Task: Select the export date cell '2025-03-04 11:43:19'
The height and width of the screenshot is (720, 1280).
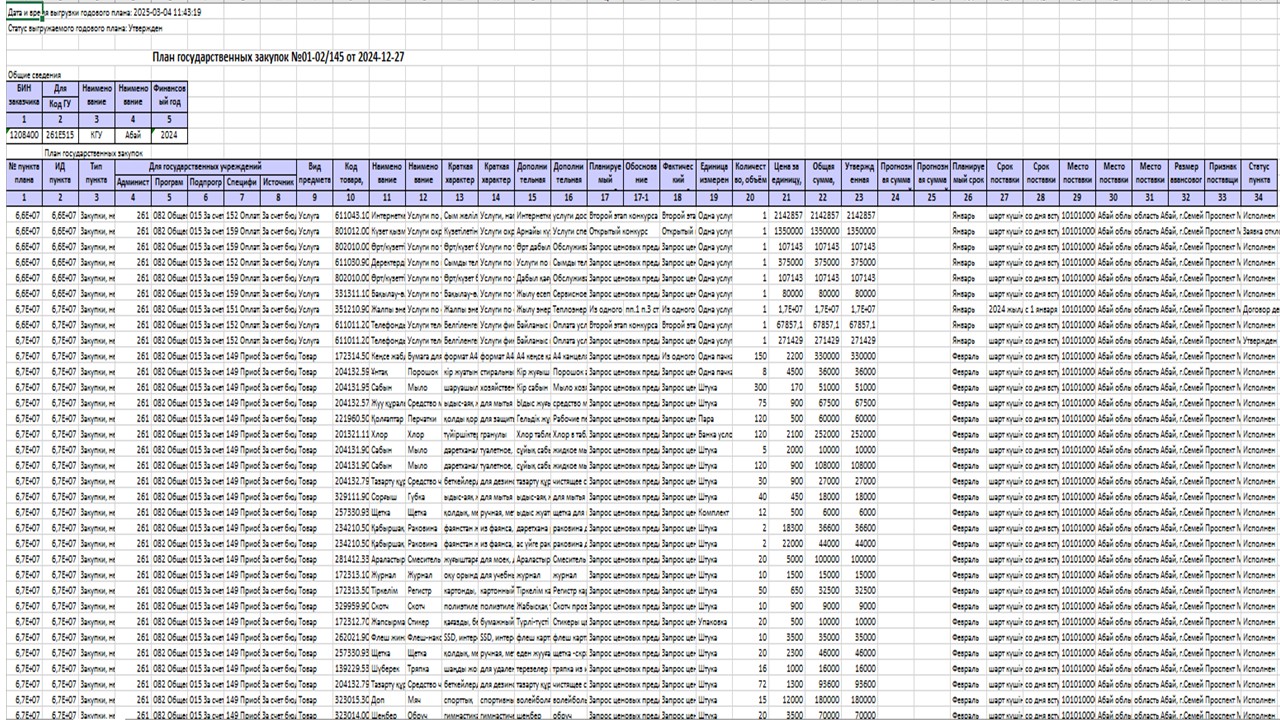Action: 166,13
